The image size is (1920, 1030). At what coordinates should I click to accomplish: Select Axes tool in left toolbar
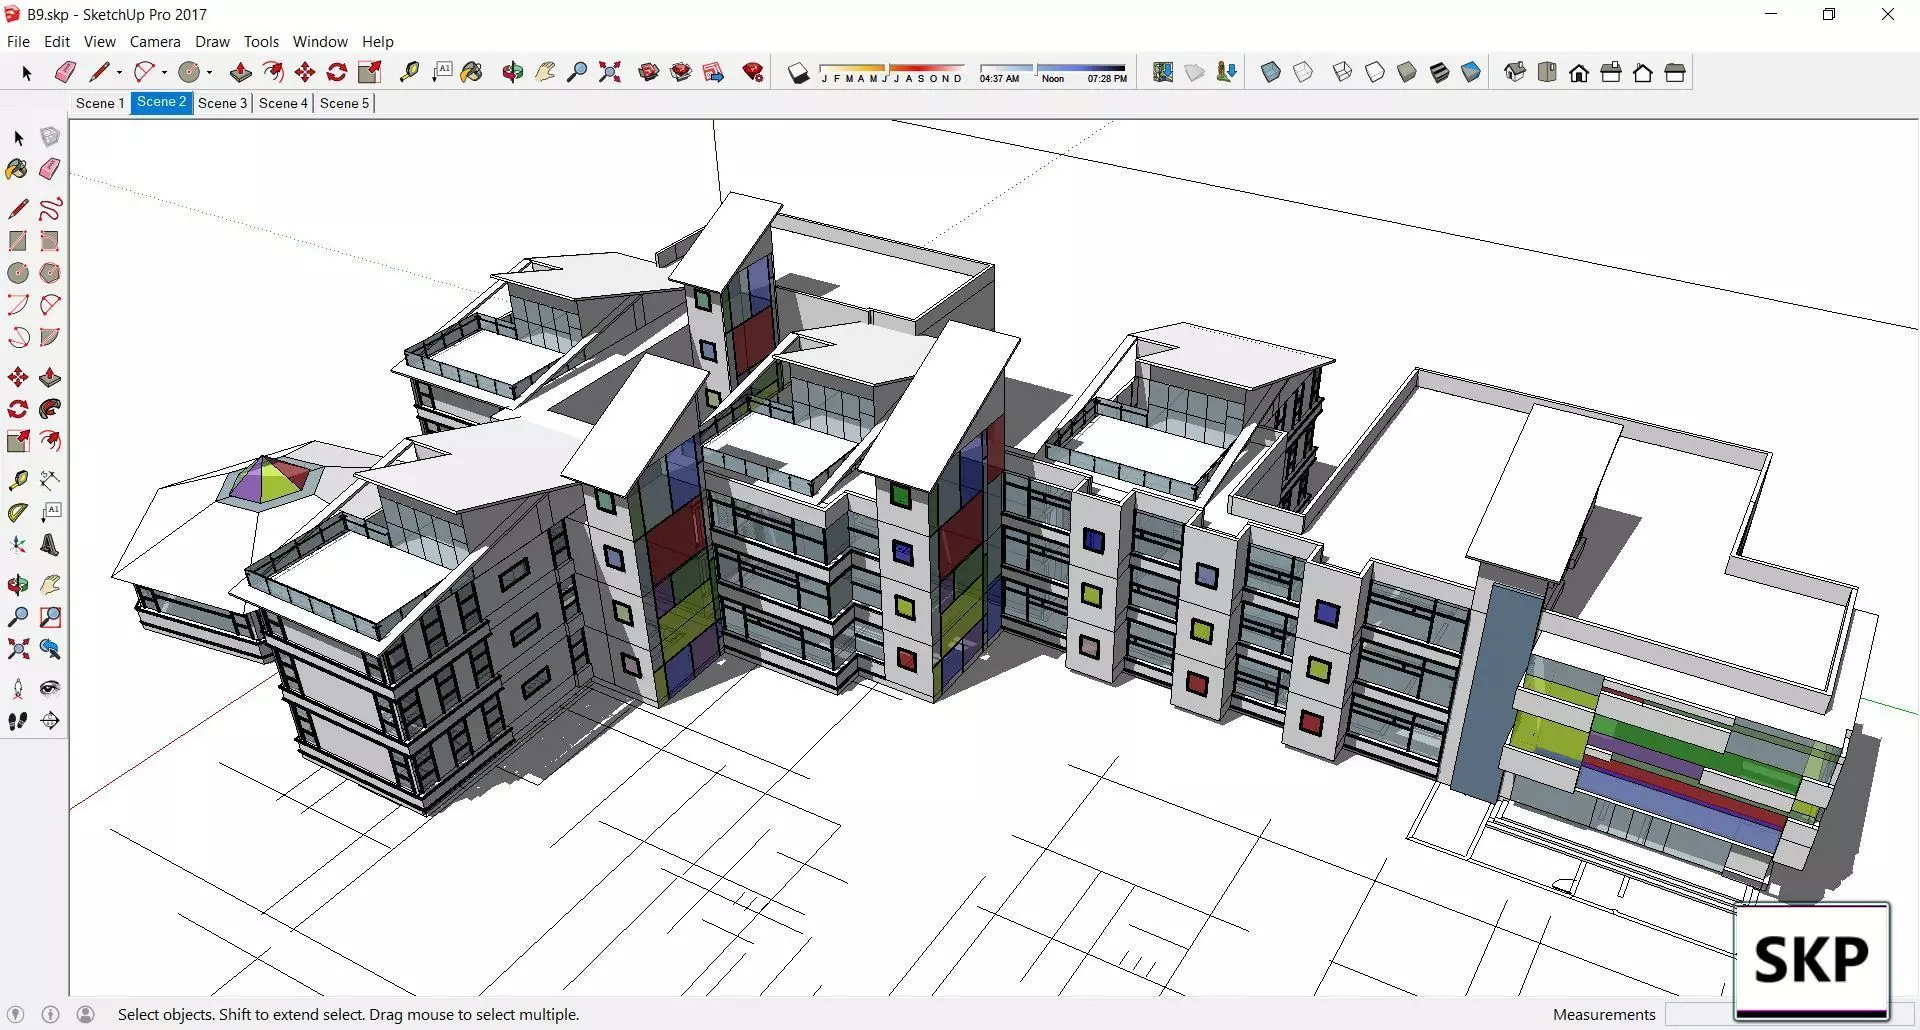(x=18, y=545)
